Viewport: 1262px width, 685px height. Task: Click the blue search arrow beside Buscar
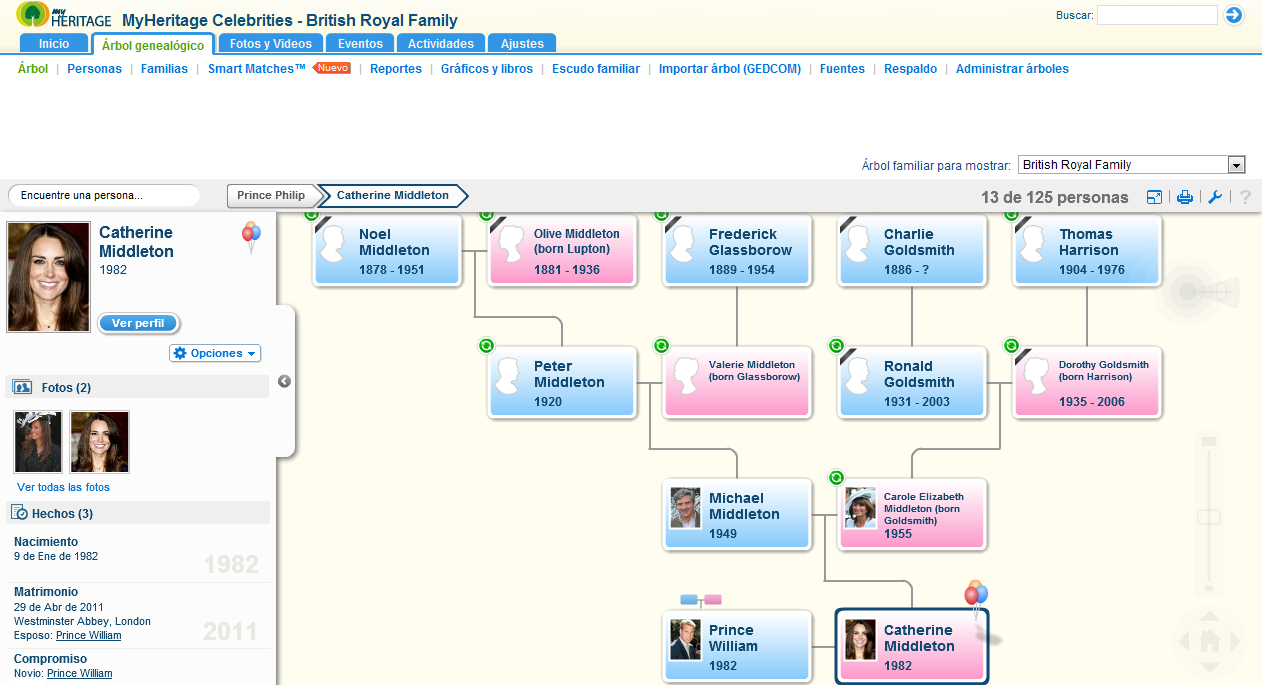click(x=1233, y=15)
